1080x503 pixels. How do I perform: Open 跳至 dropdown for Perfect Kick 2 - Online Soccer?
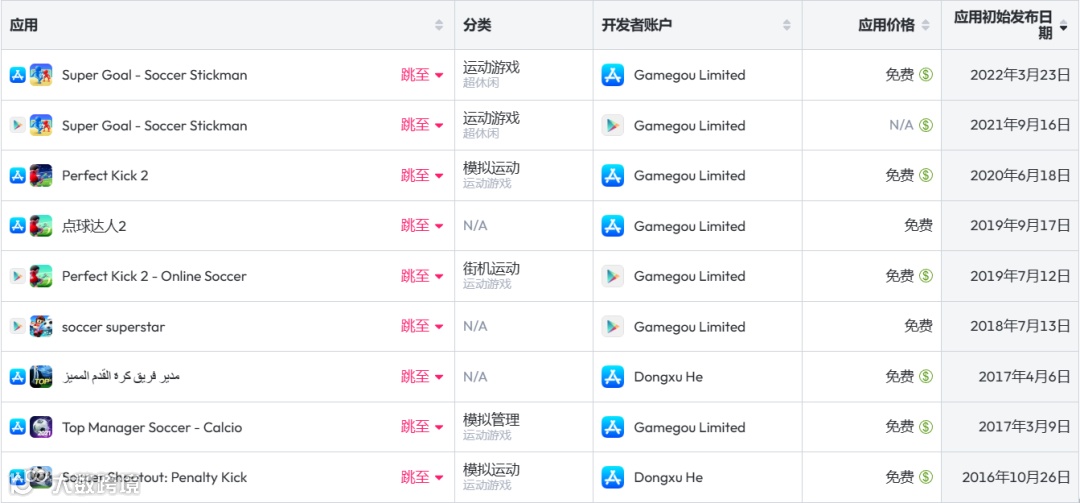[422, 276]
